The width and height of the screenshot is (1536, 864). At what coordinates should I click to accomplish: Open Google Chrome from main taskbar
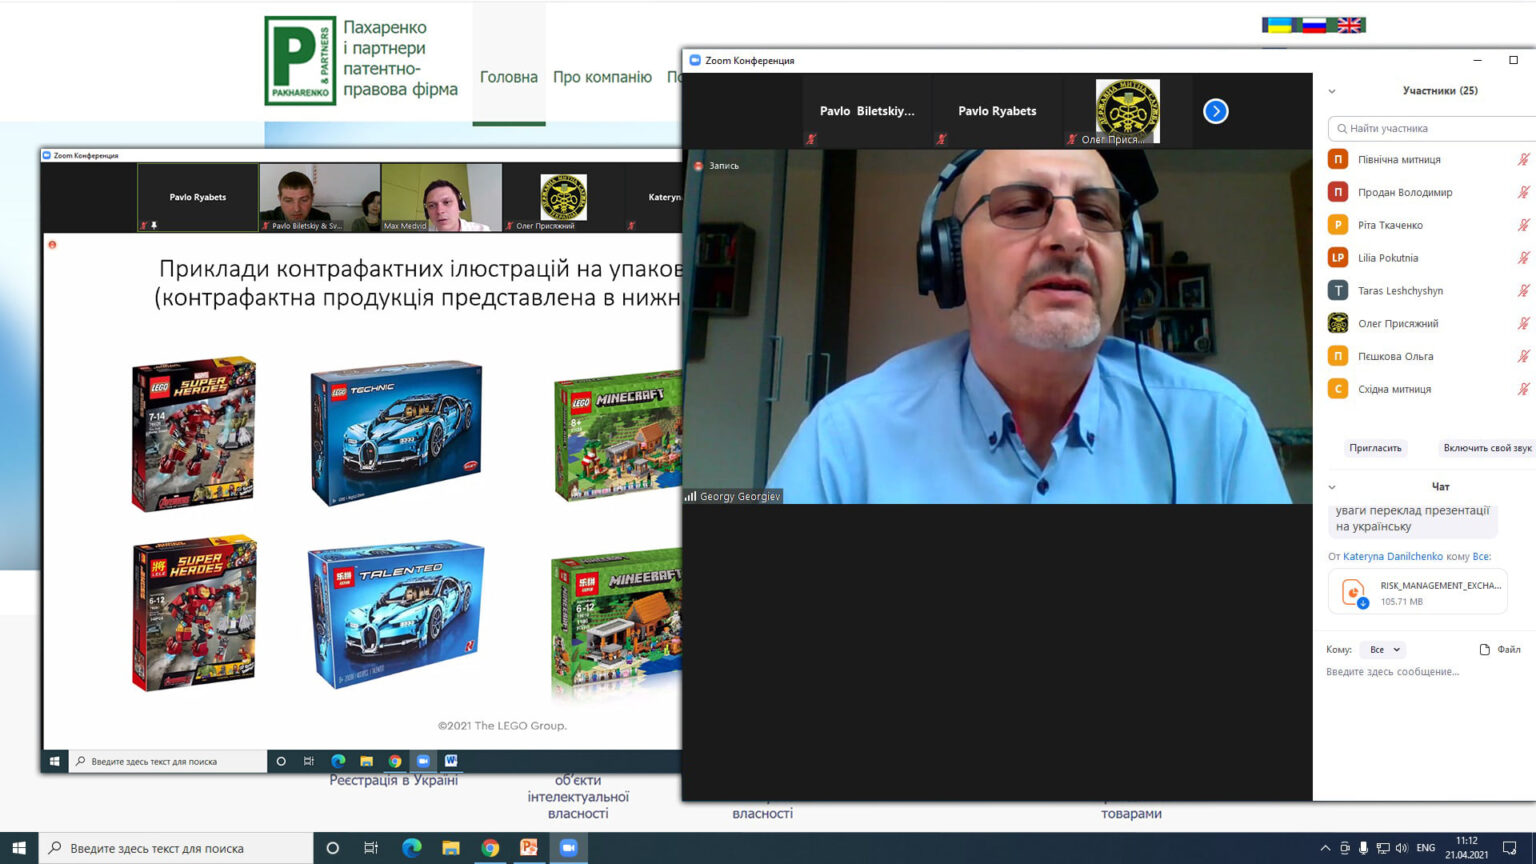[490, 848]
